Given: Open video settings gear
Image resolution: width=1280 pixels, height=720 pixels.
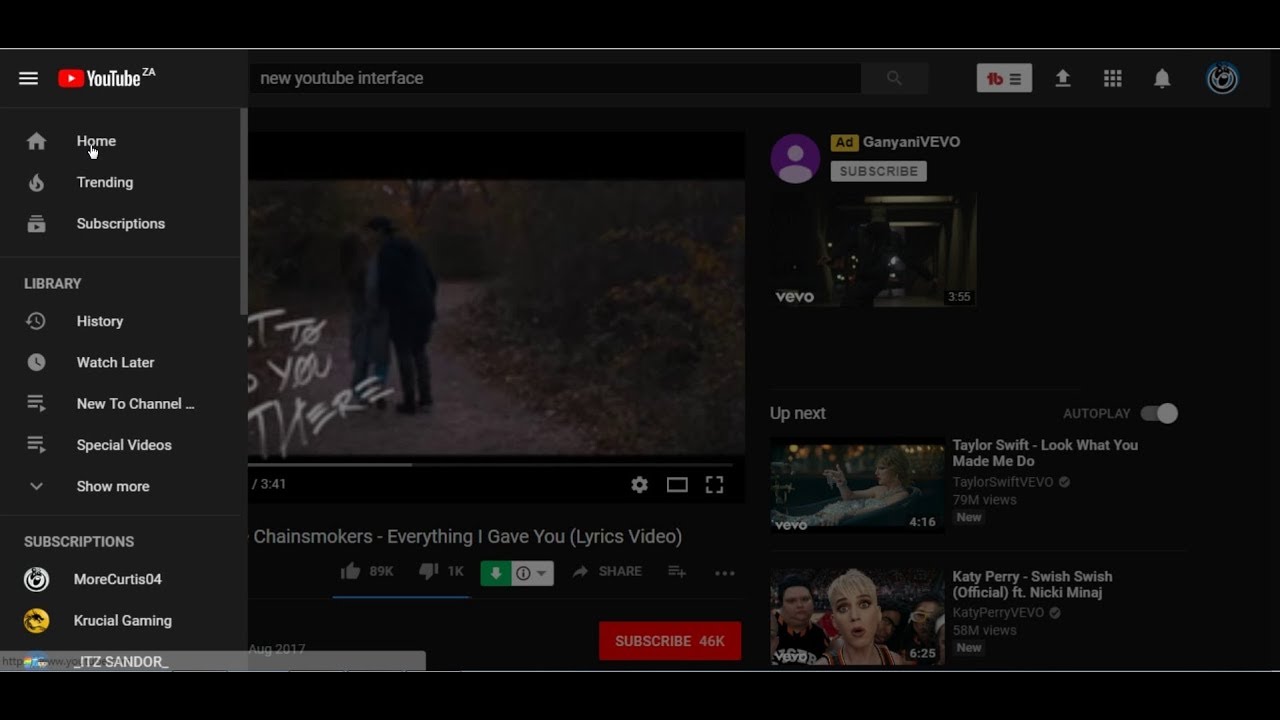Looking at the screenshot, I should pyautogui.click(x=639, y=485).
